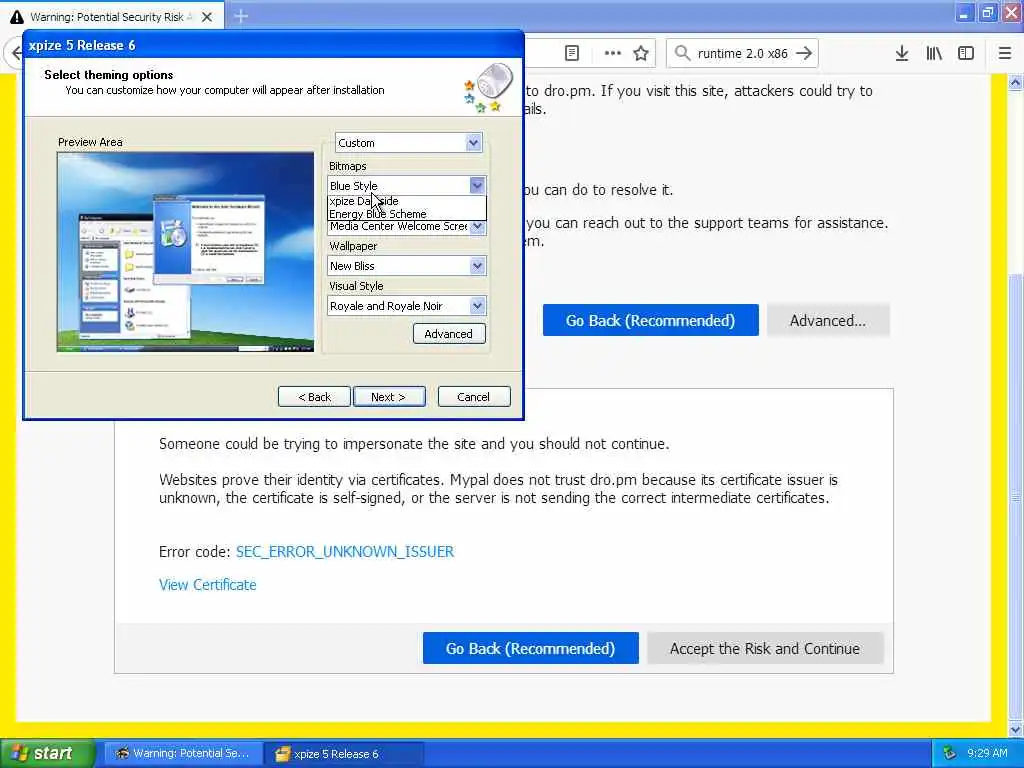Click the Select theming options heading
Viewport: 1024px width, 768px height.
pyautogui.click(x=109, y=74)
